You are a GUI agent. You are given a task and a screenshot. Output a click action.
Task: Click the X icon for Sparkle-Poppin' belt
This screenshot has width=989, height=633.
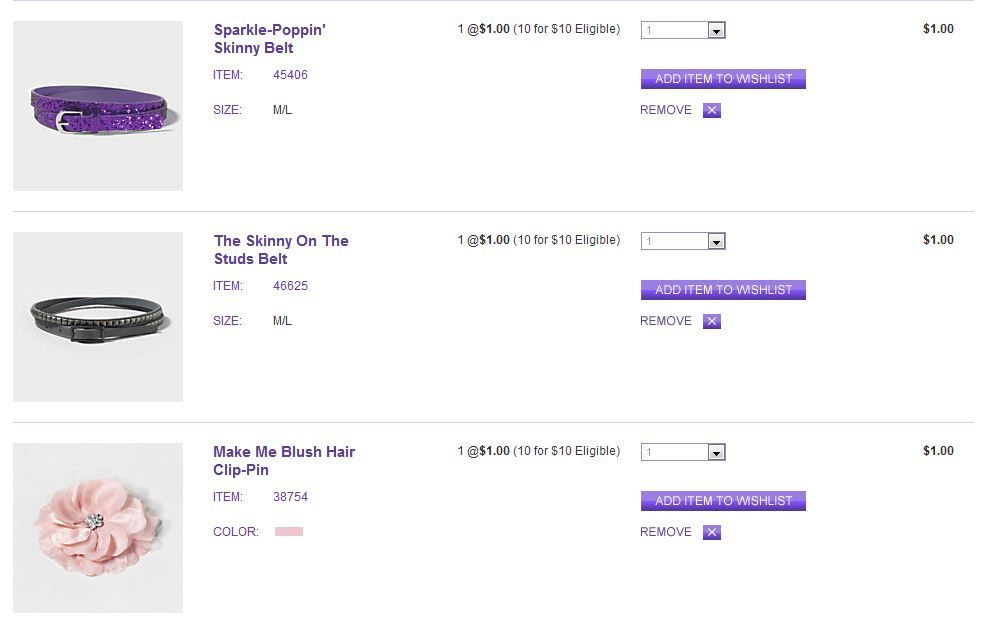[712, 111]
